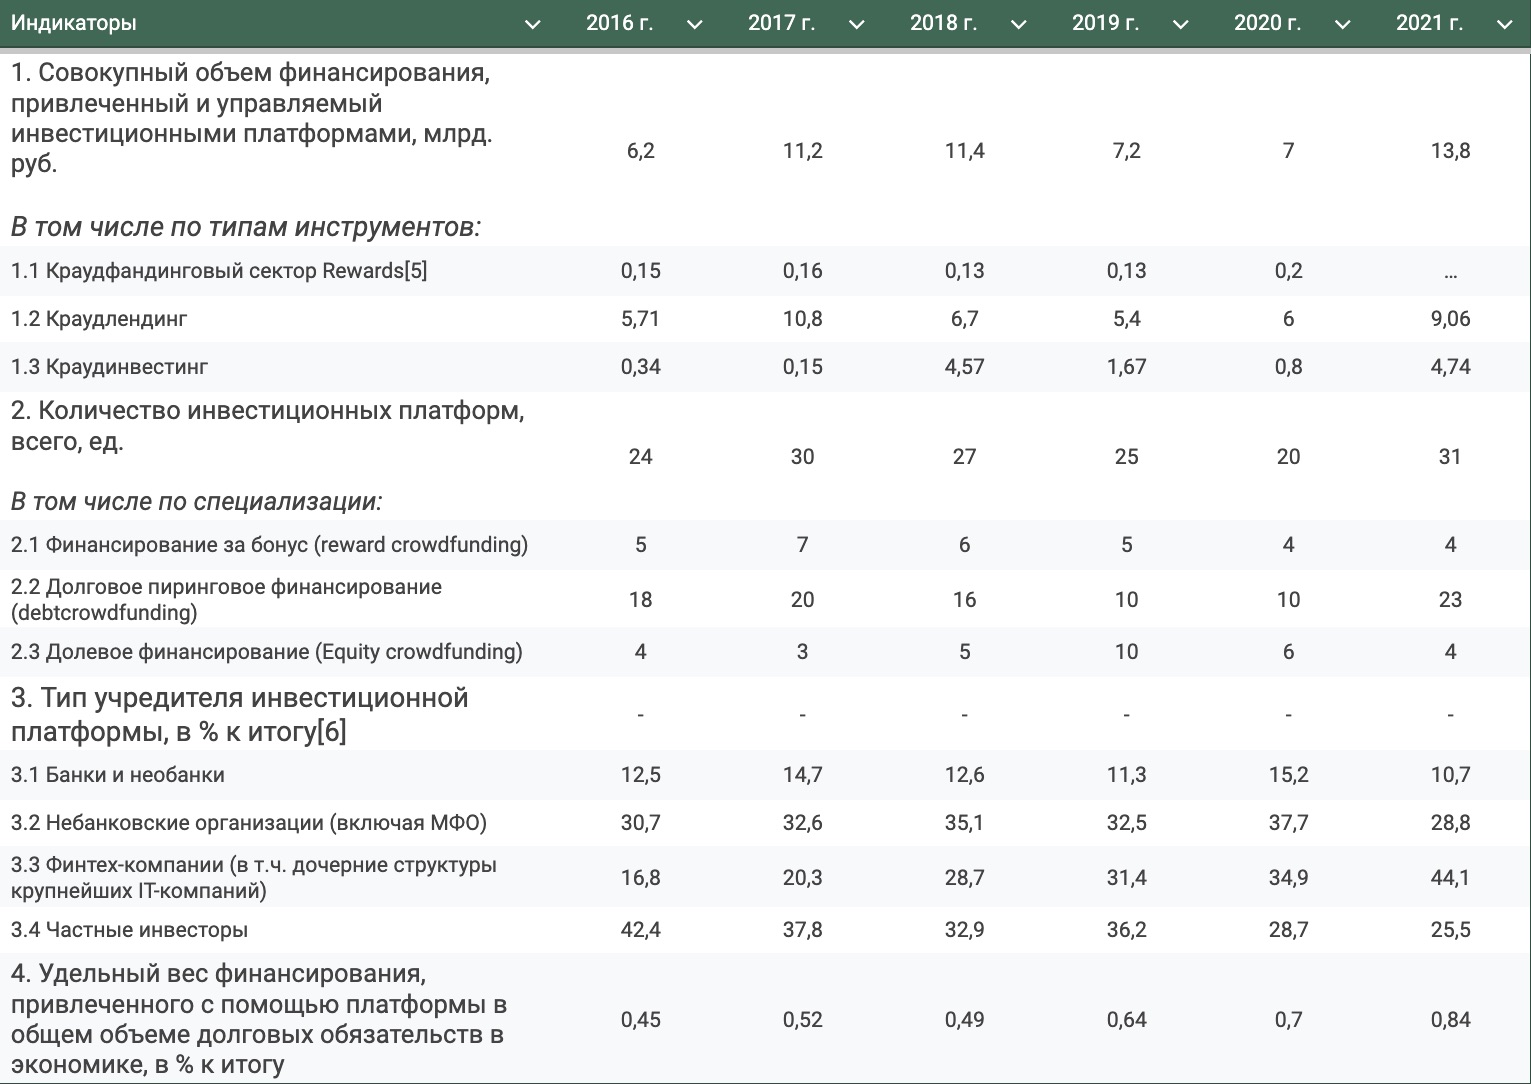Click cell 0,84 in удельный вес row
Image resolution: width=1531 pixels, height=1084 pixels.
pyautogui.click(x=1451, y=1020)
